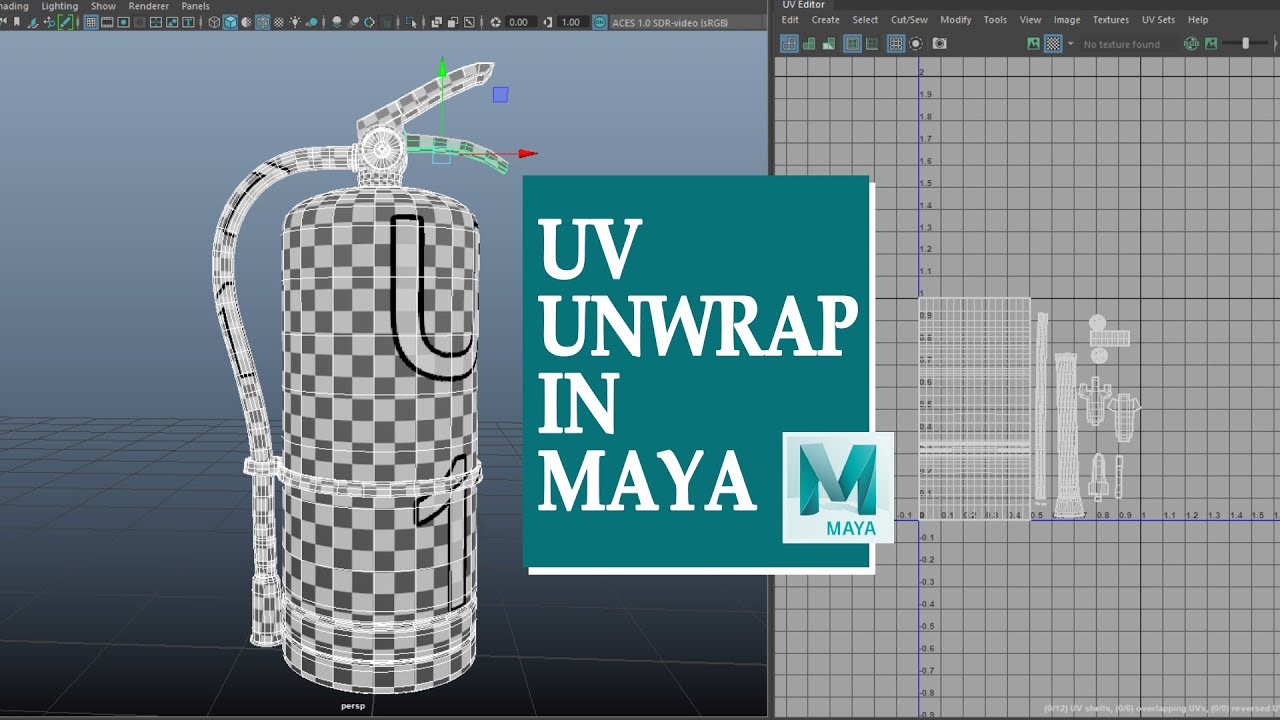Click UV shaded shells icon
This screenshot has width=1280, height=720.
[809, 43]
